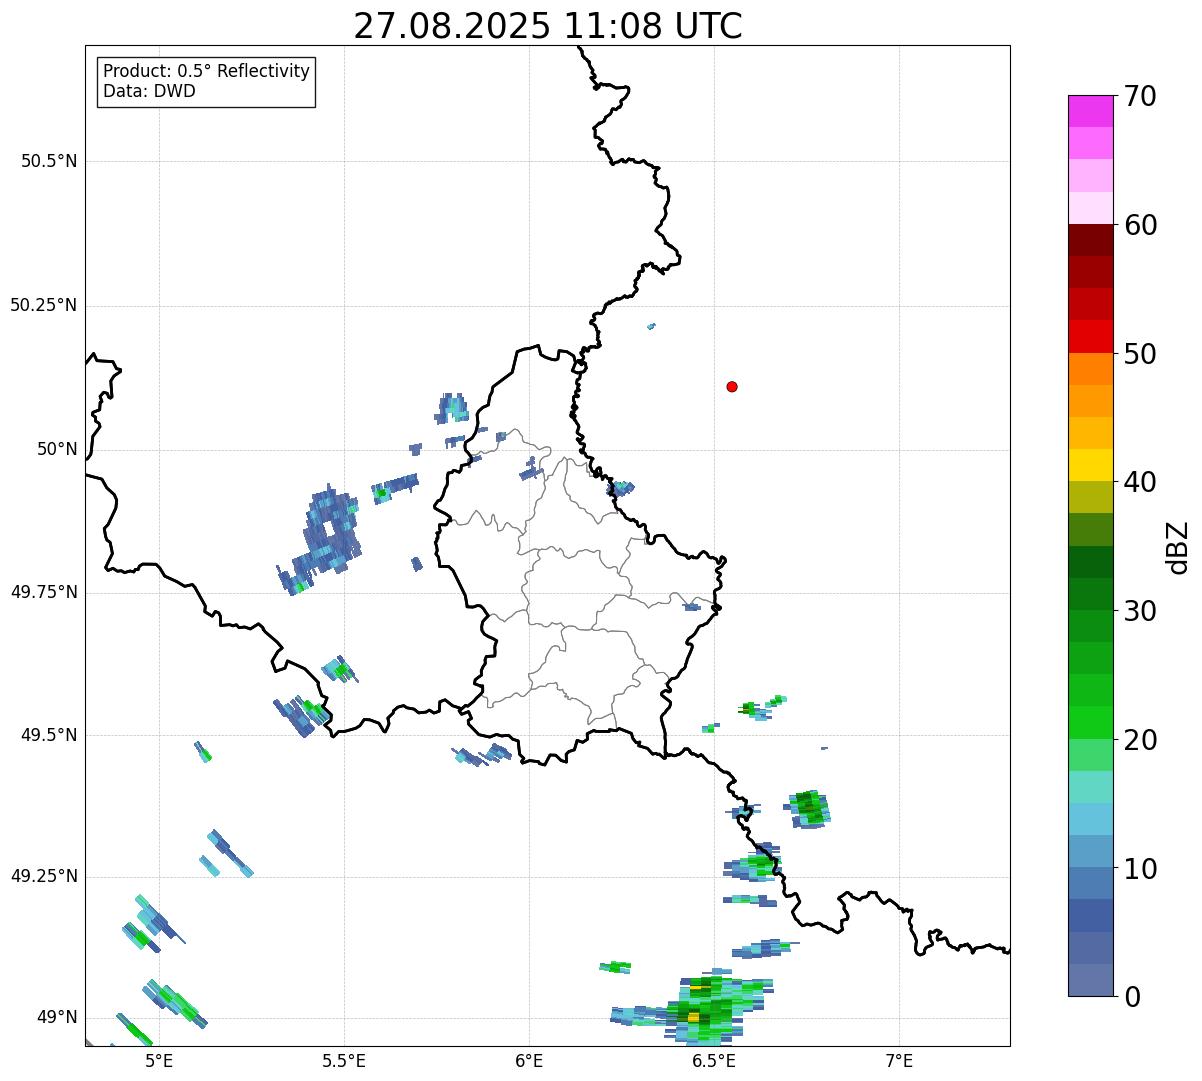Viewport: 1202px width, 1081px height.
Task: Click the yellow colorbar segment above 40
Action: click(x=1091, y=465)
